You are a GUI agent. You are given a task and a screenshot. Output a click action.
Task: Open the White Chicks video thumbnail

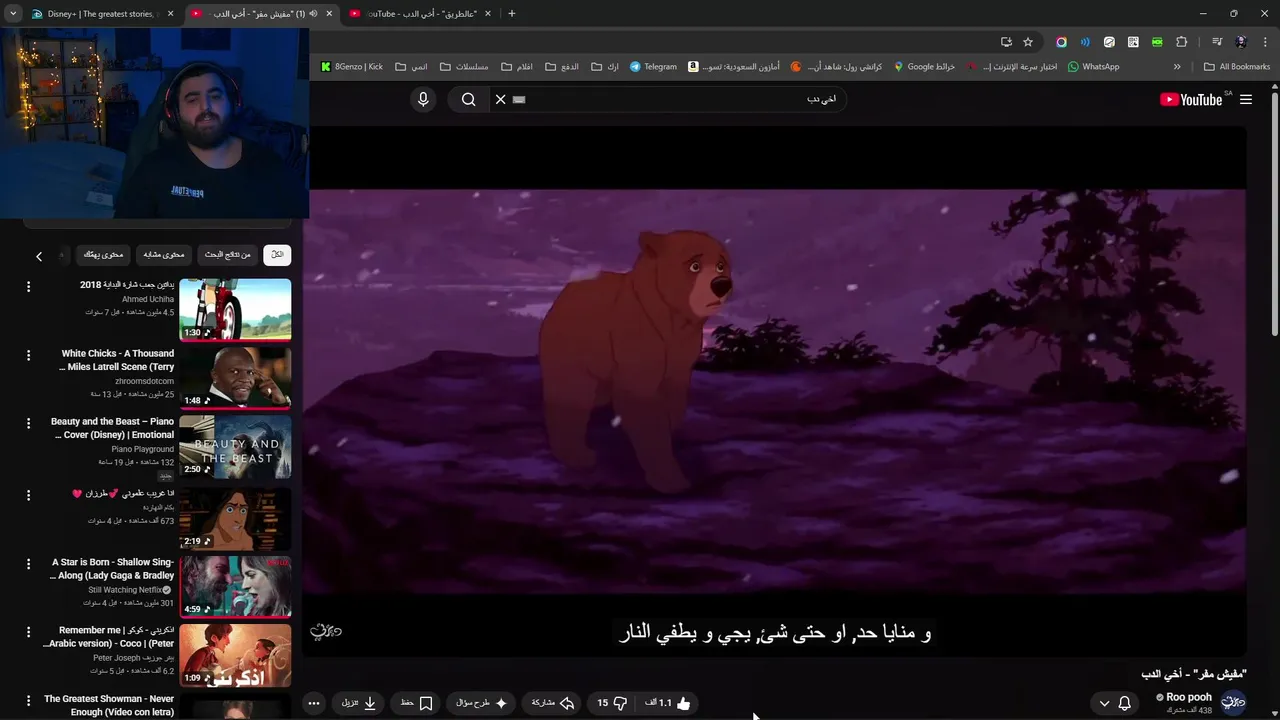tap(235, 378)
